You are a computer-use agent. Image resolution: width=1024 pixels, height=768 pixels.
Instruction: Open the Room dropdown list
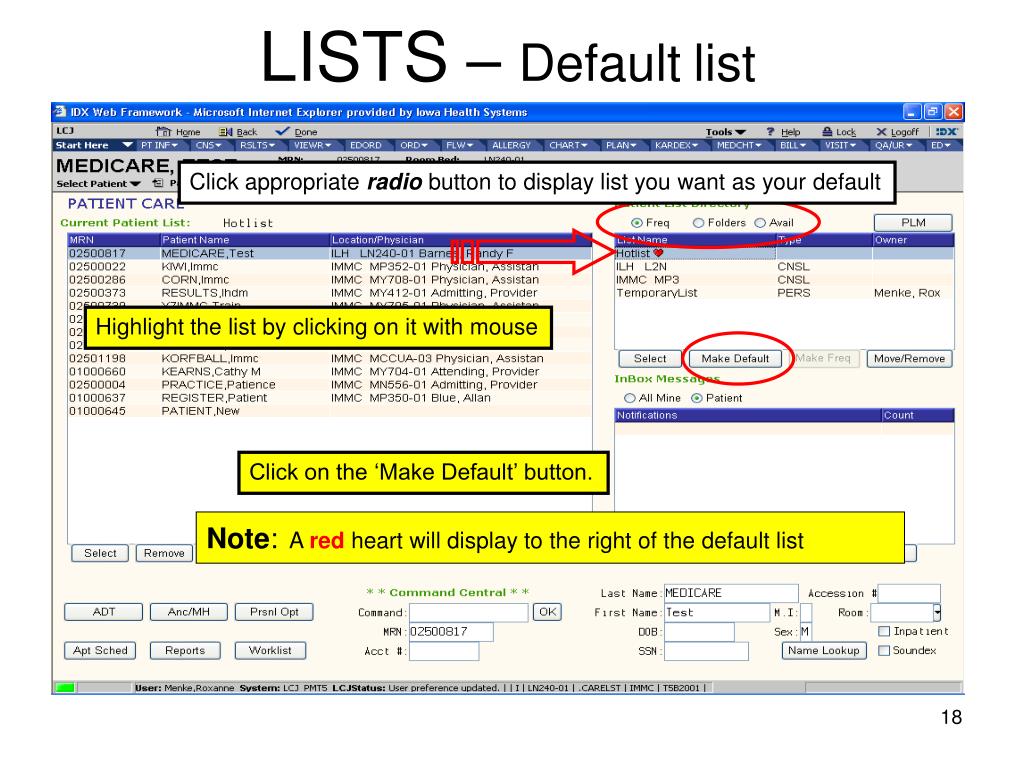pyautogui.click(x=937, y=612)
